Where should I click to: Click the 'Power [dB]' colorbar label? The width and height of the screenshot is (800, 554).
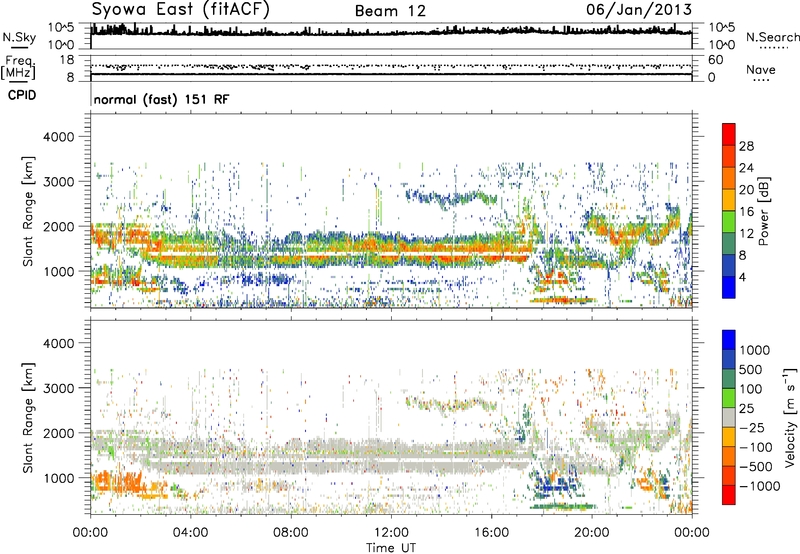(x=764, y=211)
